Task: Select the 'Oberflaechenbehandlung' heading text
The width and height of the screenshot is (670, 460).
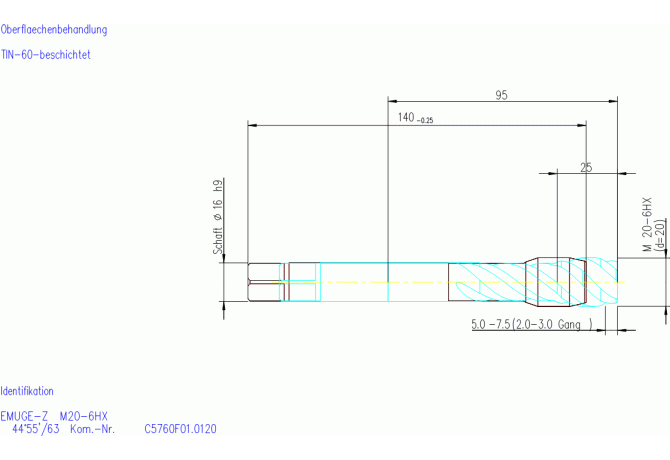Action: point(54,30)
